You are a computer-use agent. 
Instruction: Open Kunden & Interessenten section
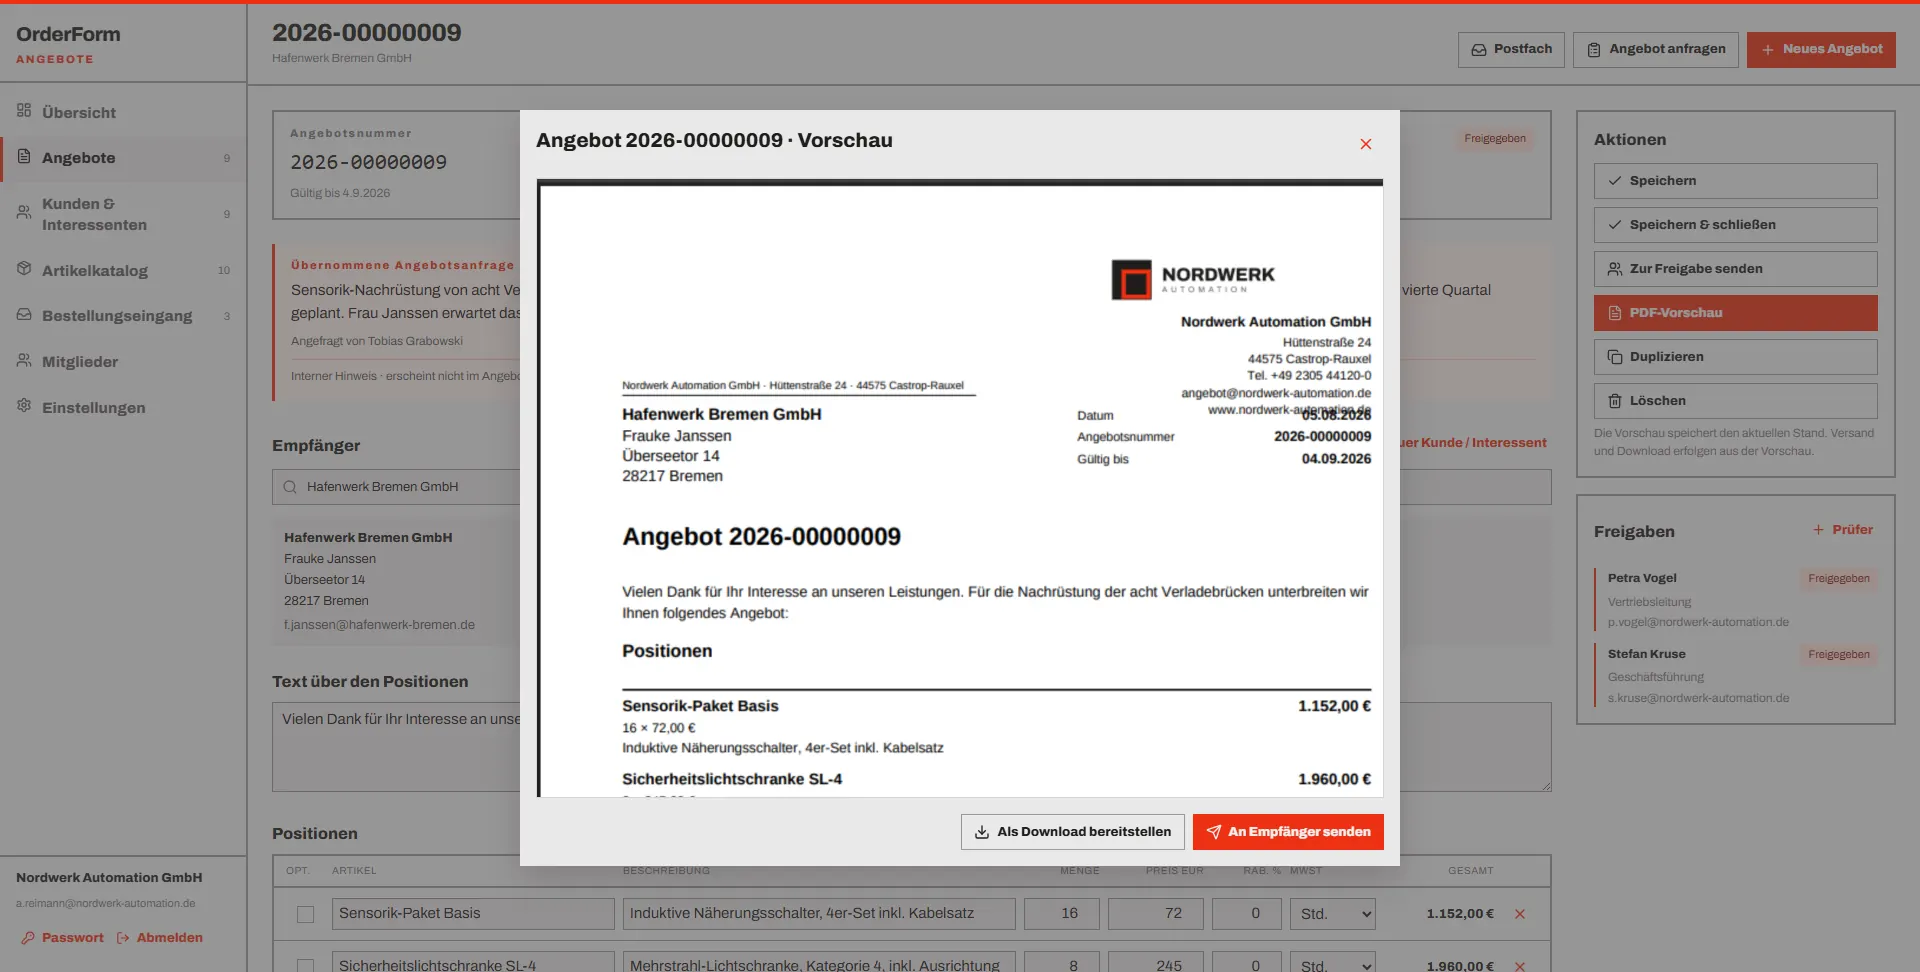coord(123,214)
